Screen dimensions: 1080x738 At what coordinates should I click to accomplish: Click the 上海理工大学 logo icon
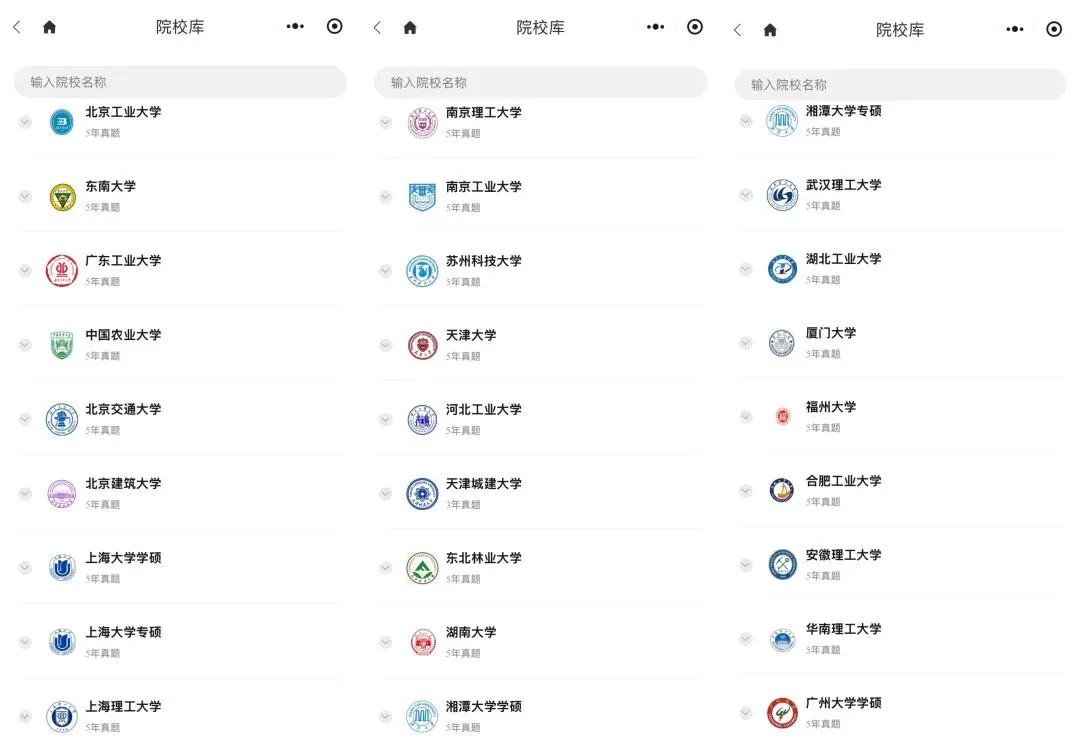[x=61, y=717]
